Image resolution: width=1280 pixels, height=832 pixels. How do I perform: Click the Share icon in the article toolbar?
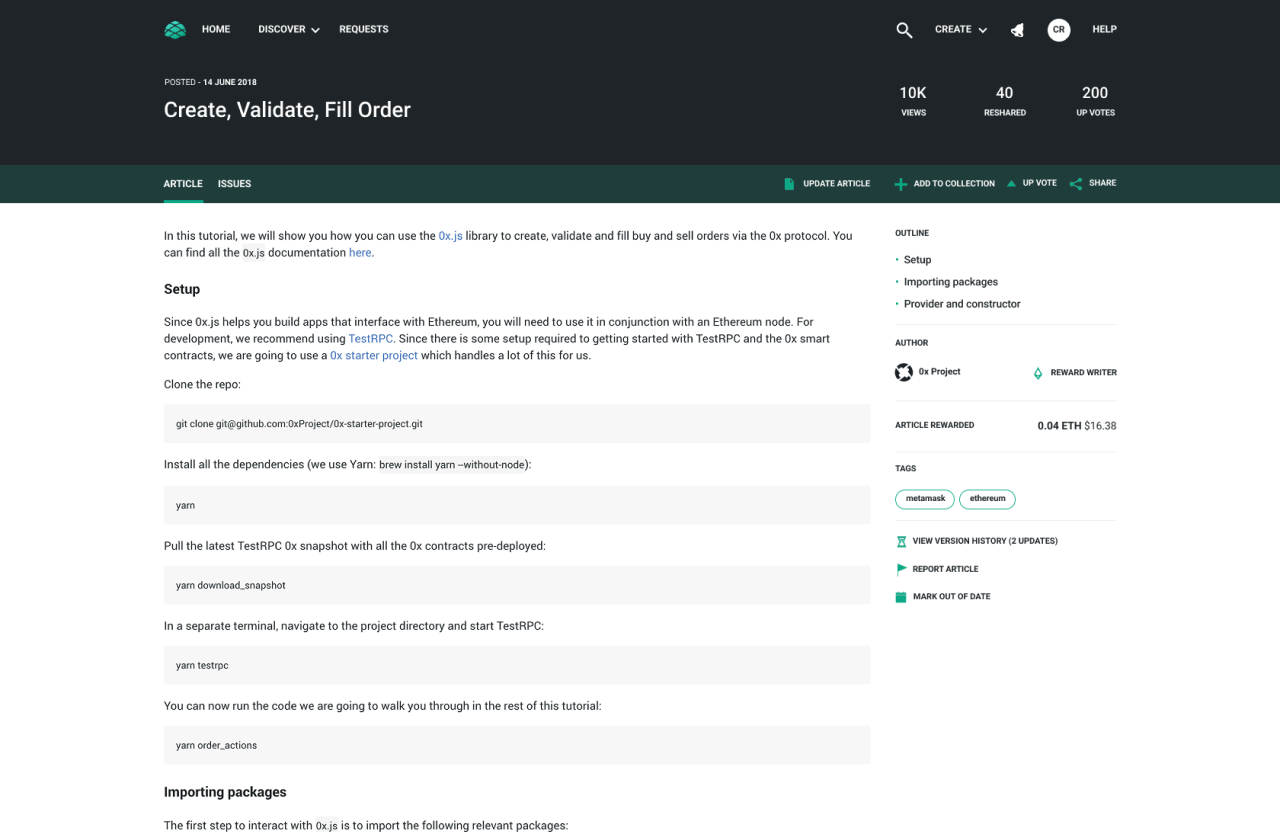(1076, 184)
